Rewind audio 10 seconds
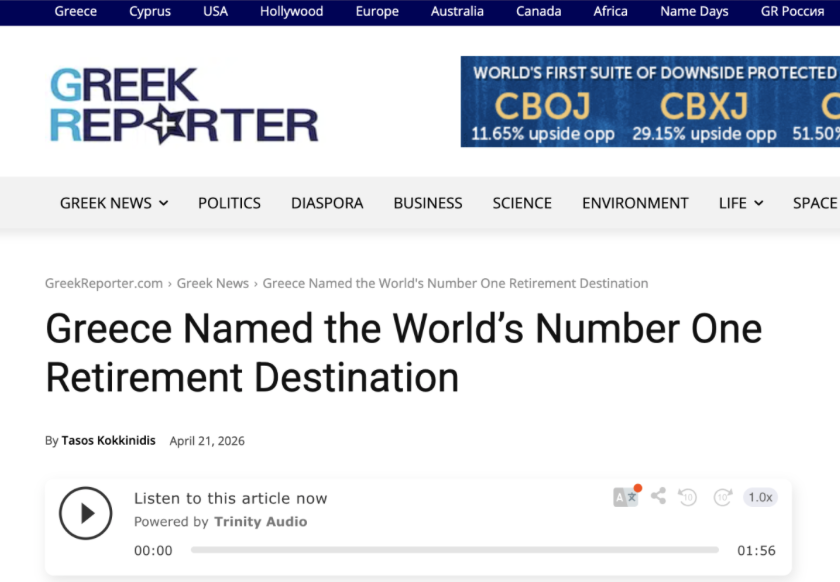 point(687,497)
